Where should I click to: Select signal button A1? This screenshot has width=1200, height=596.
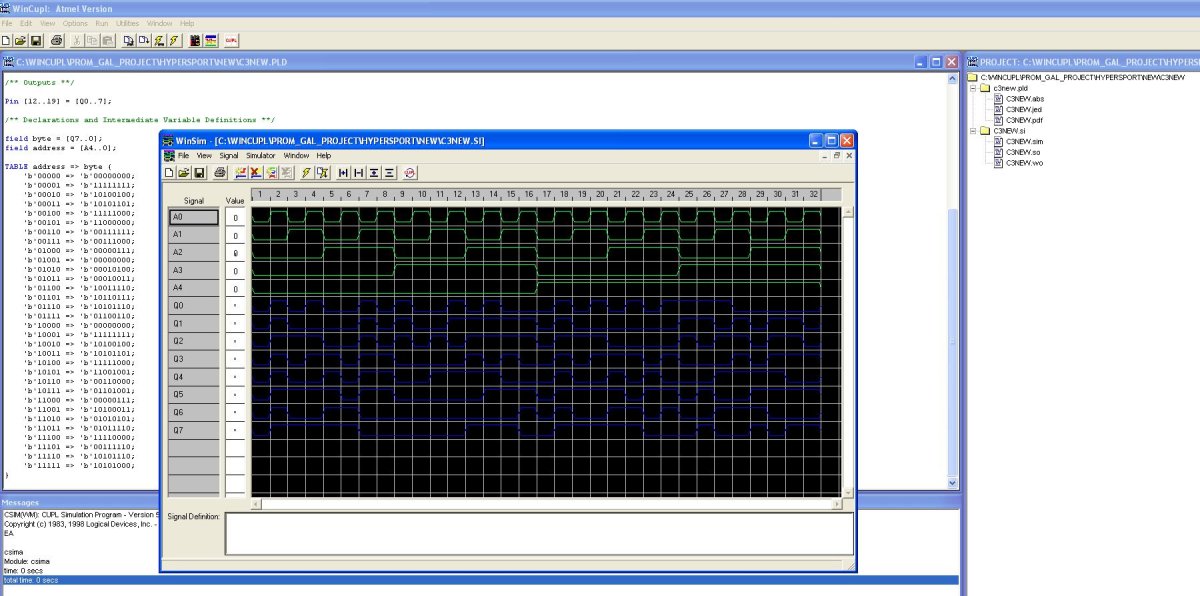click(x=194, y=235)
